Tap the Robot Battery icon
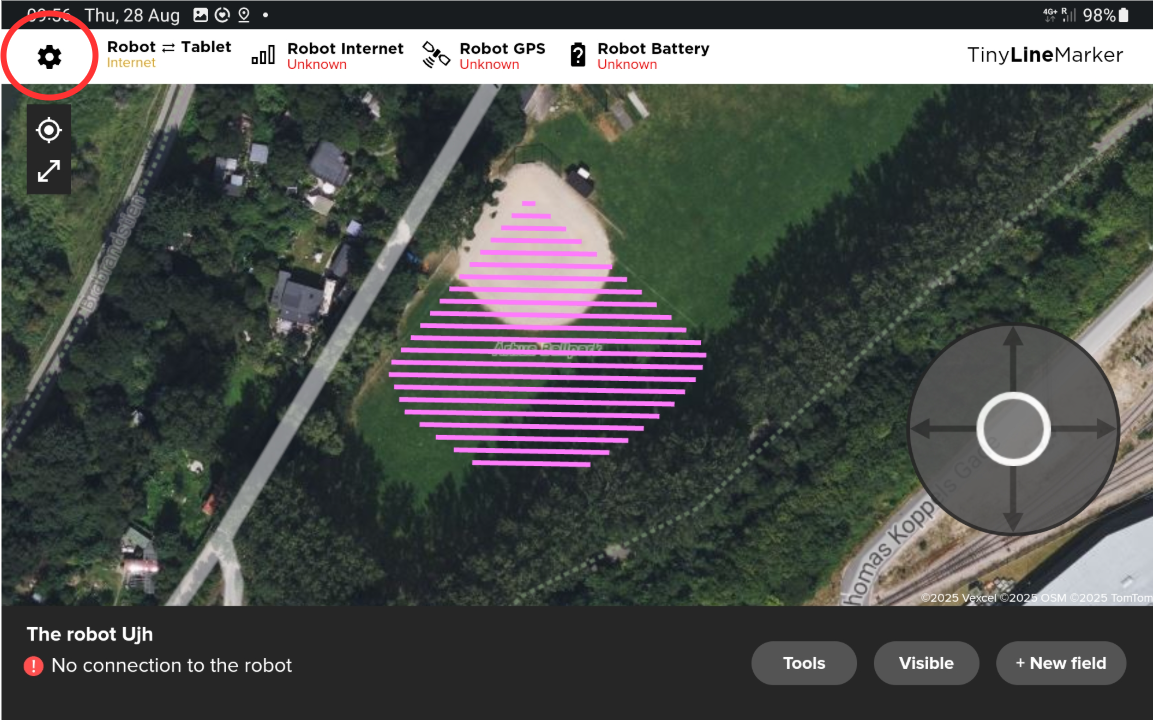Viewport: 1153px width, 720px height. point(577,55)
